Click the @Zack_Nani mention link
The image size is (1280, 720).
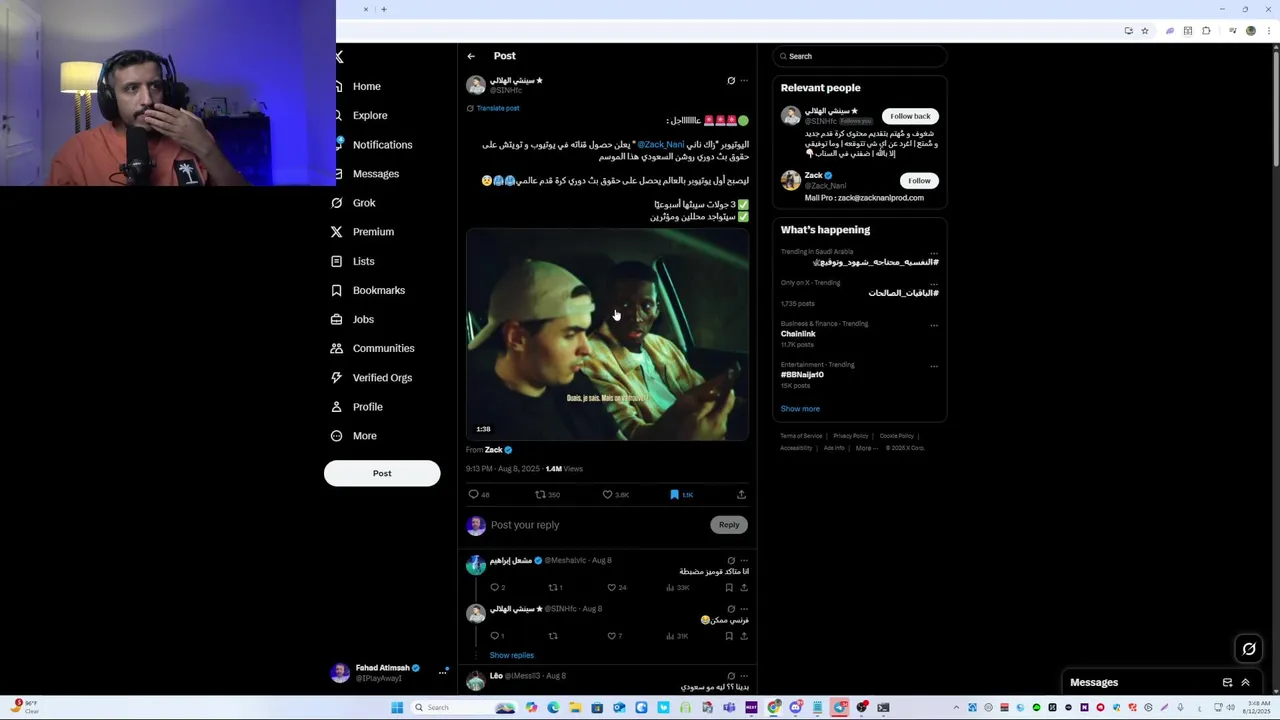point(661,144)
